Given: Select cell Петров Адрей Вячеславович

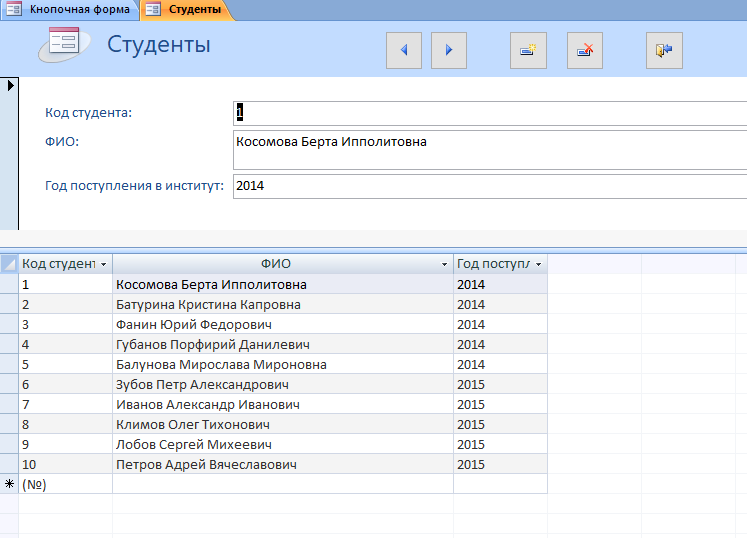Looking at the screenshot, I should point(283,465).
